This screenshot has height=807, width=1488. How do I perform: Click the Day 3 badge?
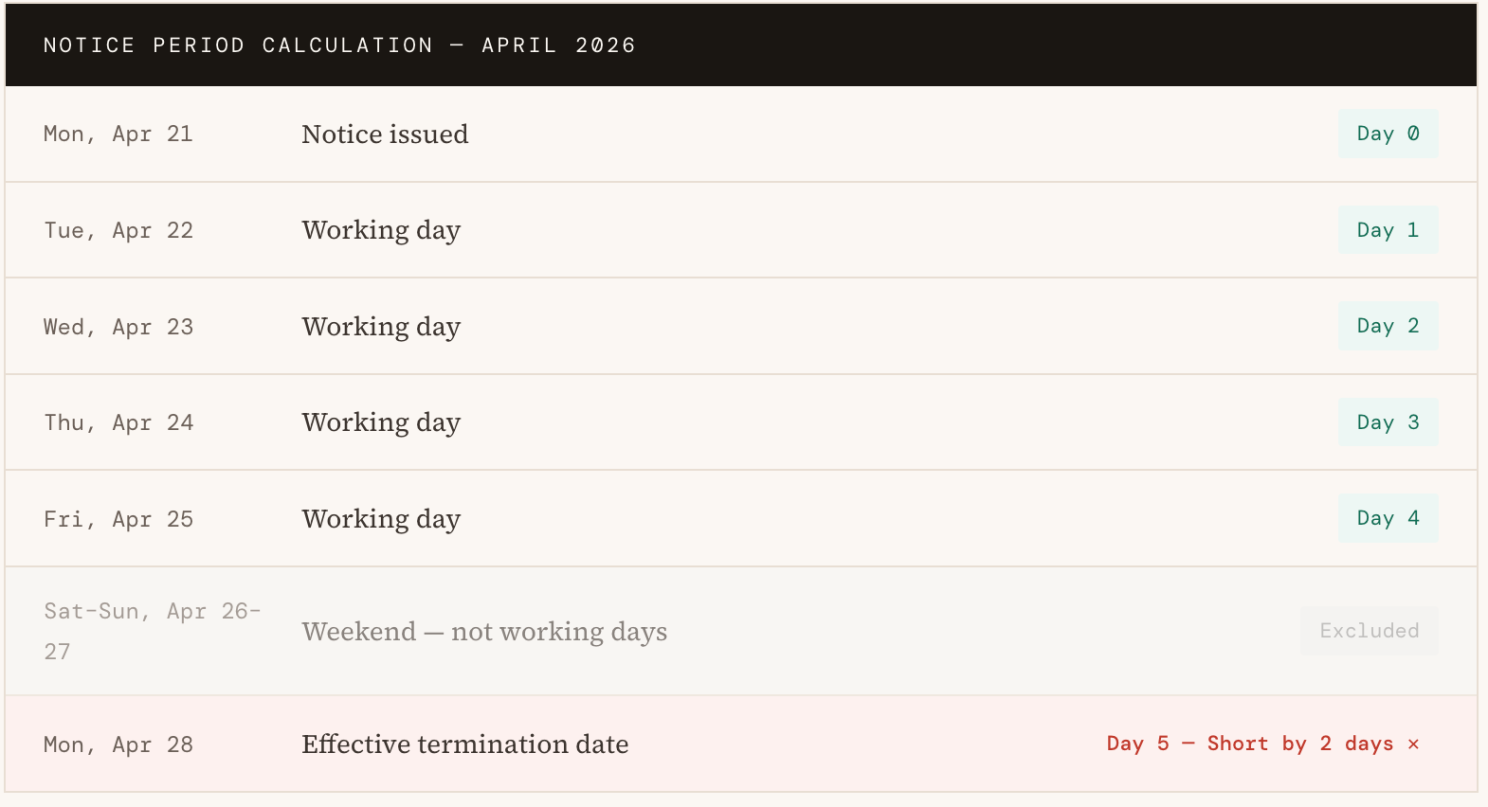[1388, 422]
